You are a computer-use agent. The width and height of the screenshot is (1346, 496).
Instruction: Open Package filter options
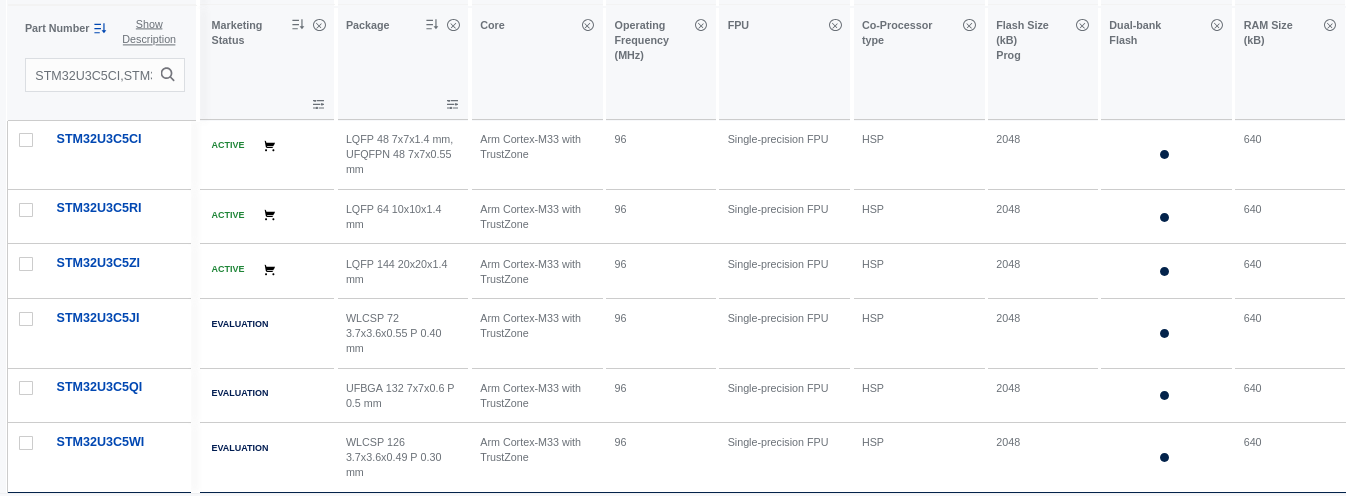[x=452, y=104]
